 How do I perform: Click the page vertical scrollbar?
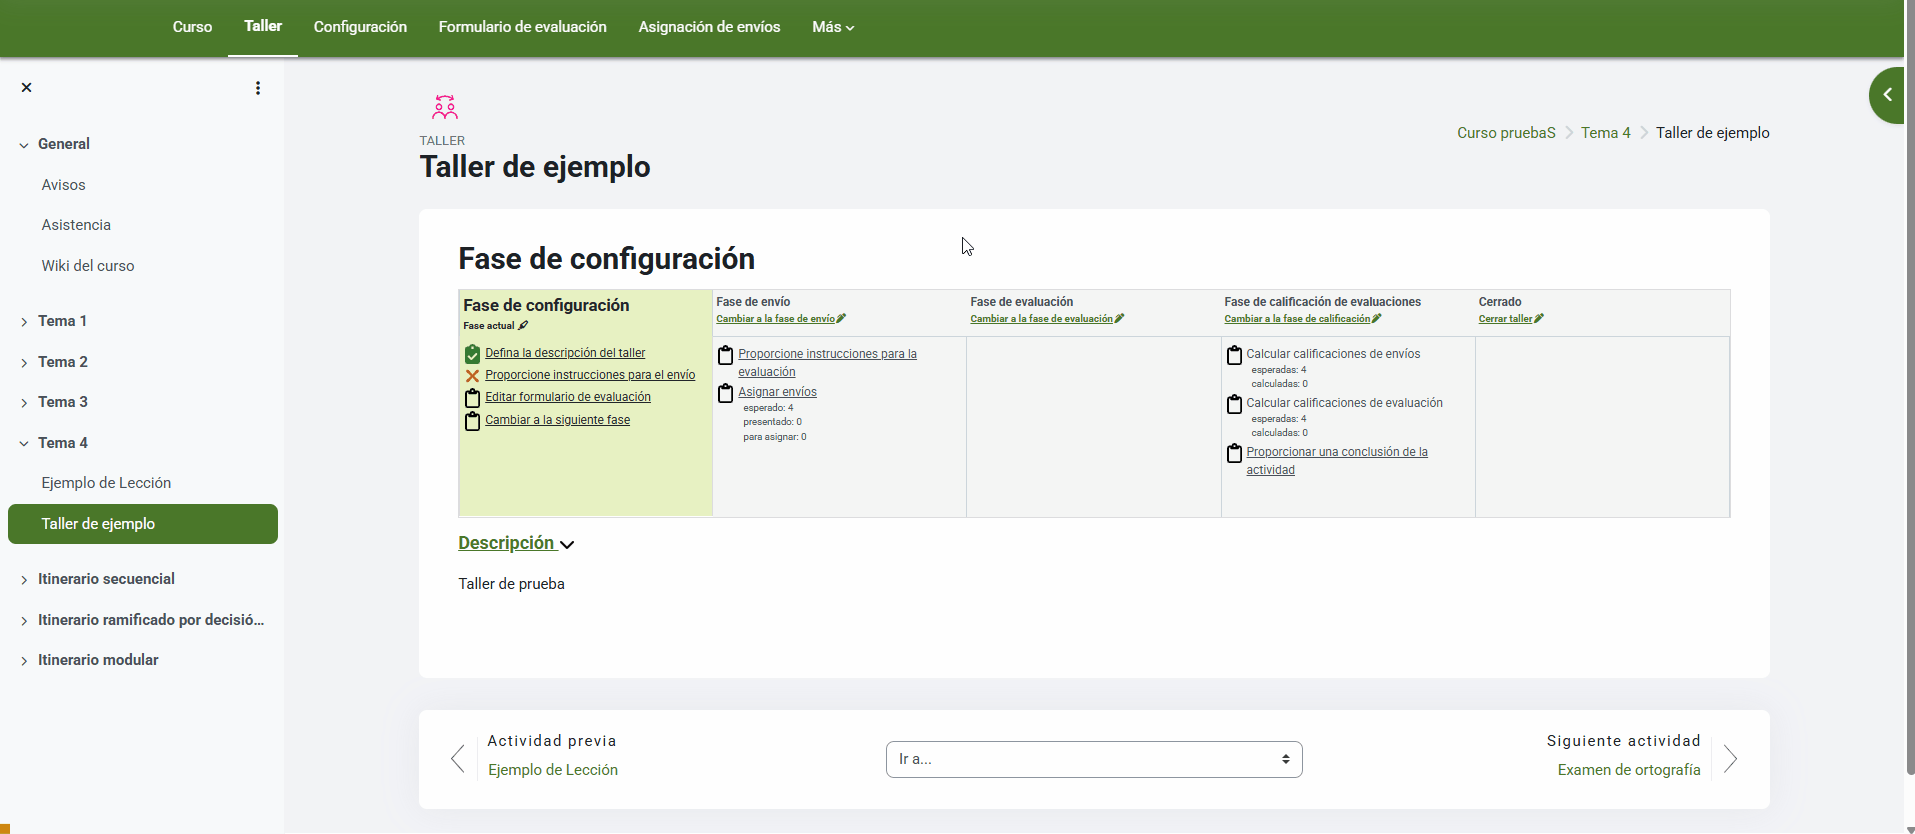1909,400
